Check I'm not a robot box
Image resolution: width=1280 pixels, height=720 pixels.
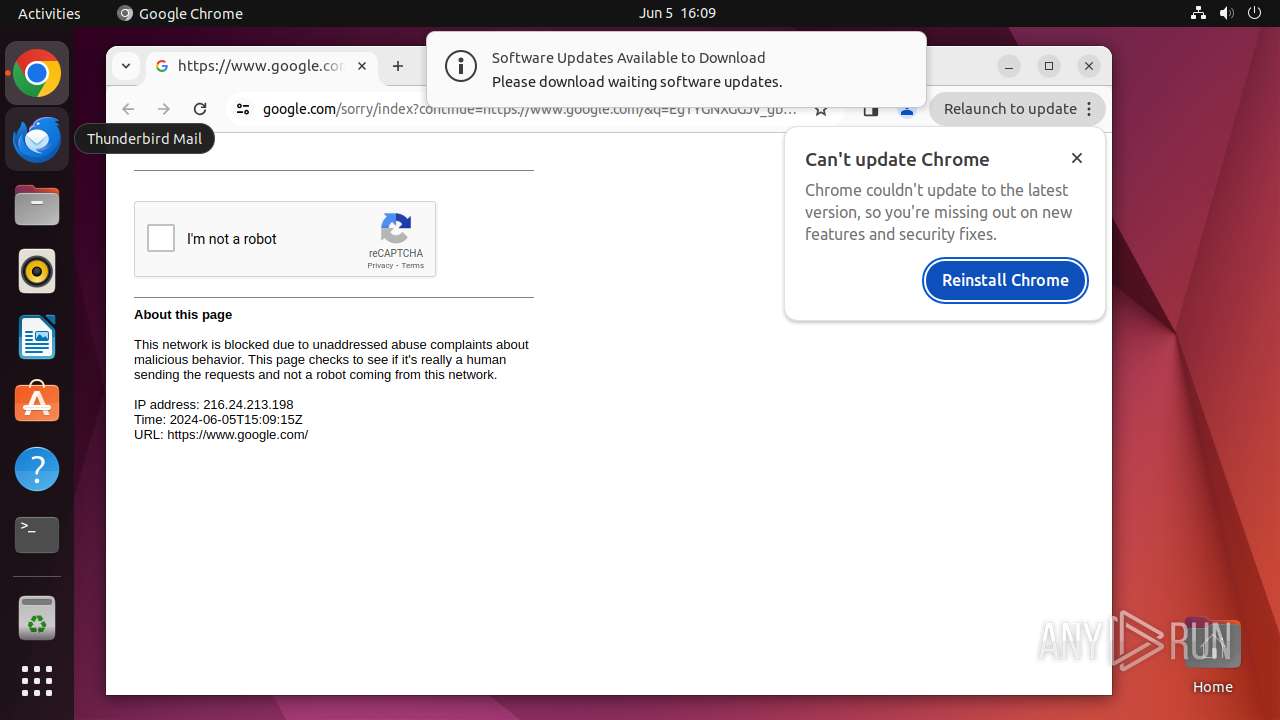161,238
